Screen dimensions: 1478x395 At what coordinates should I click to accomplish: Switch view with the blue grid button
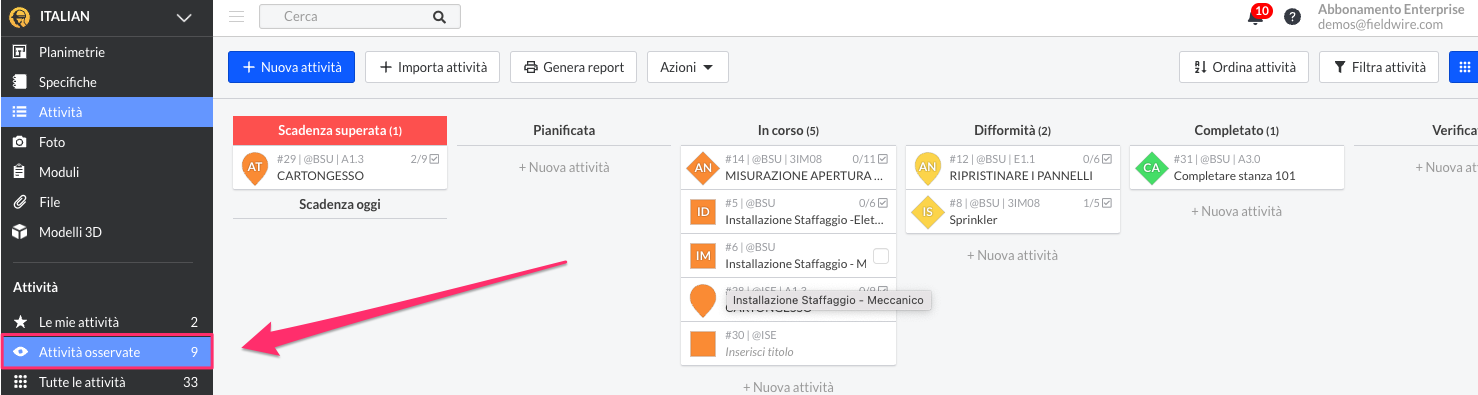(x=1464, y=67)
